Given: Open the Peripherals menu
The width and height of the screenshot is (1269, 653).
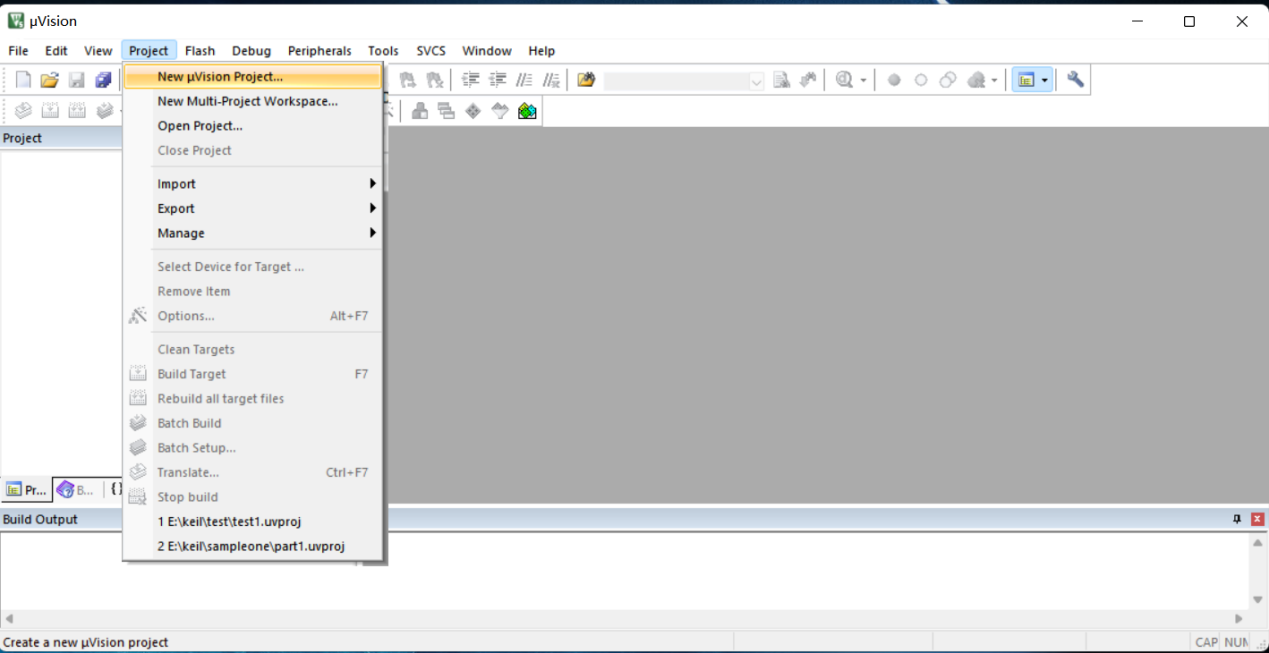Looking at the screenshot, I should (x=320, y=51).
